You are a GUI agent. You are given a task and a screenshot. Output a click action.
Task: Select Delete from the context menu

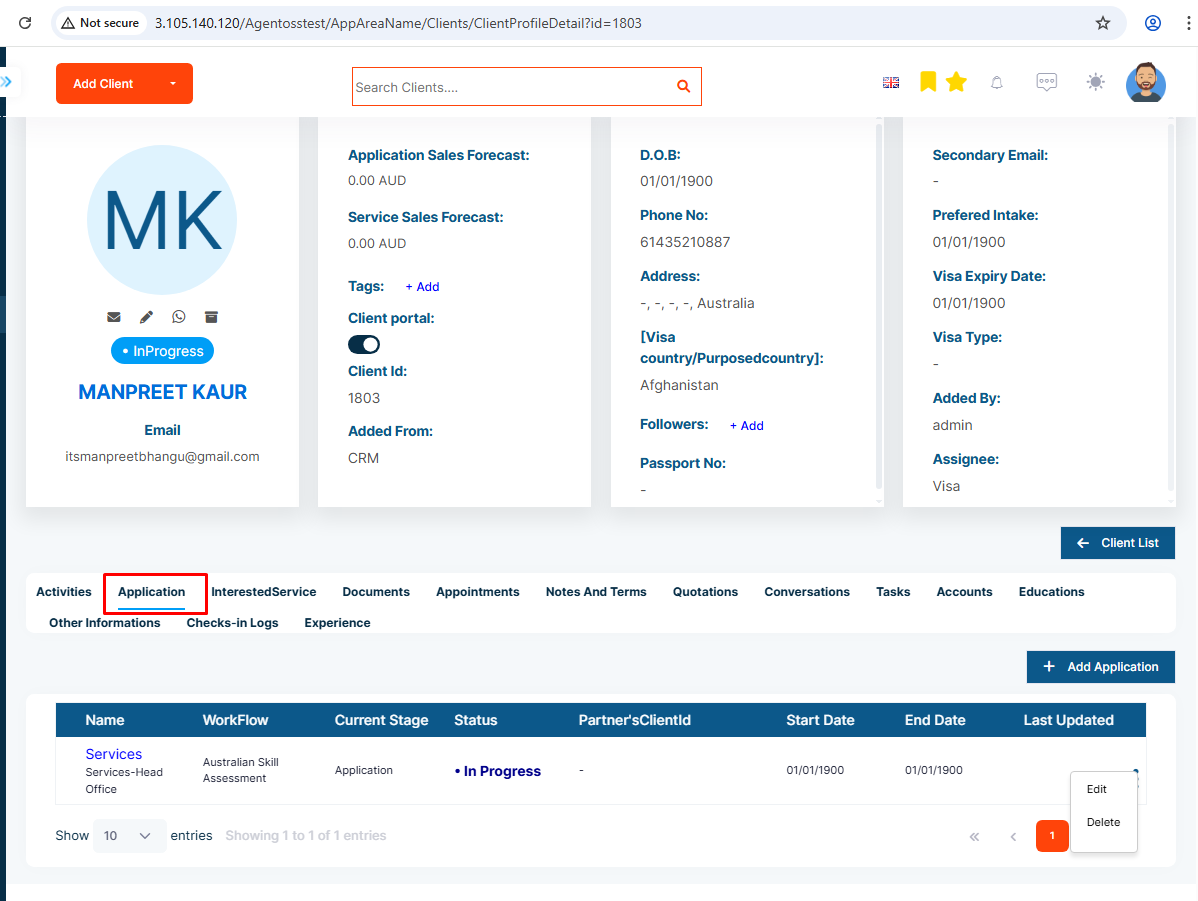pyautogui.click(x=1103, y=822)
